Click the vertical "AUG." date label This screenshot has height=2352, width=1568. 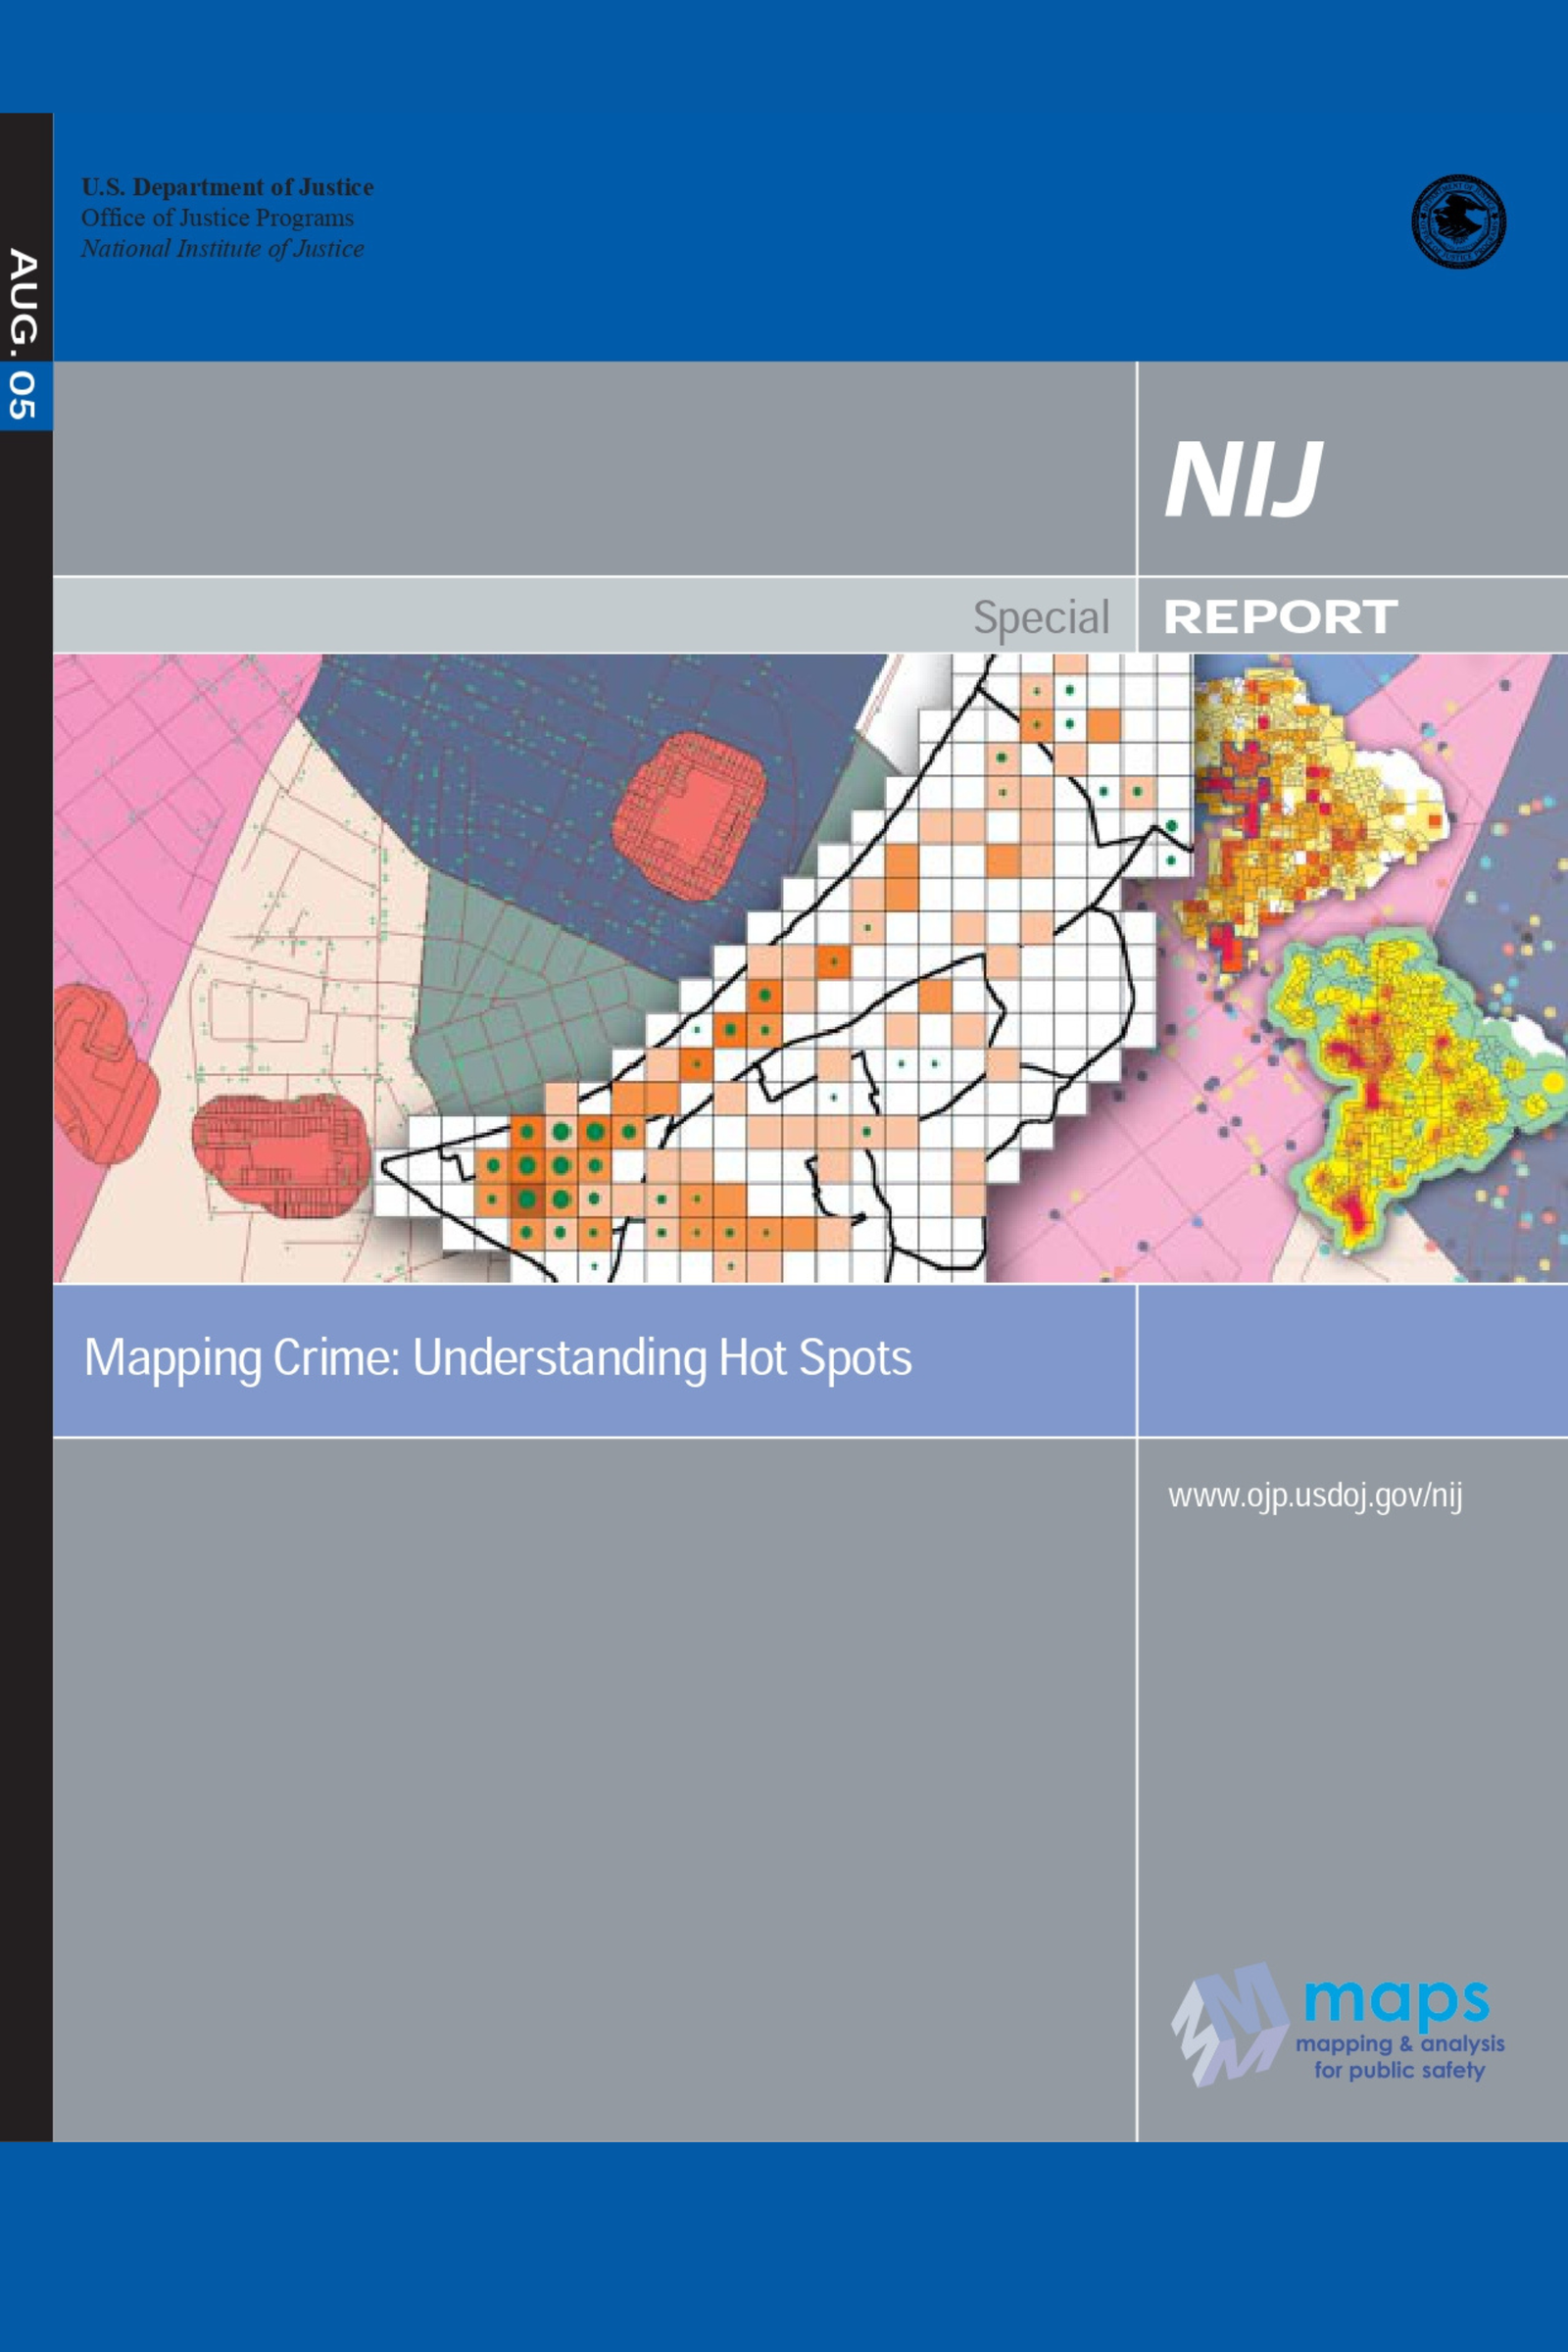pyautogui.click(x=23, y=298)
